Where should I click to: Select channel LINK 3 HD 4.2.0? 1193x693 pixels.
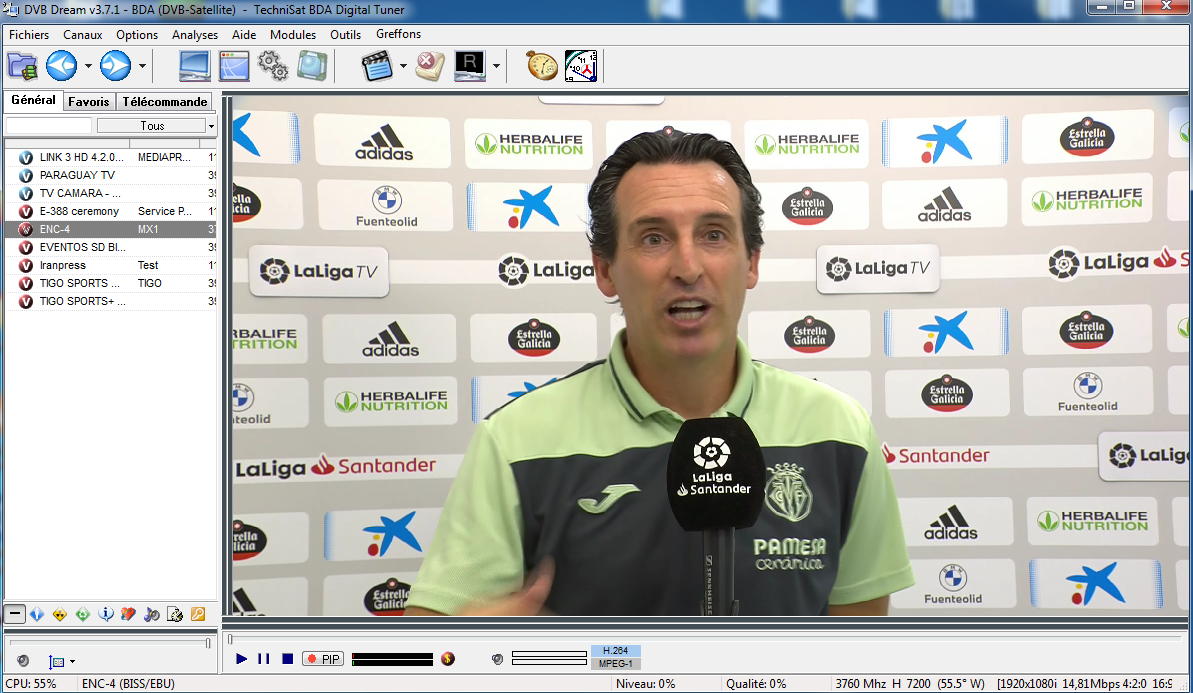click(x=111, y=157)
